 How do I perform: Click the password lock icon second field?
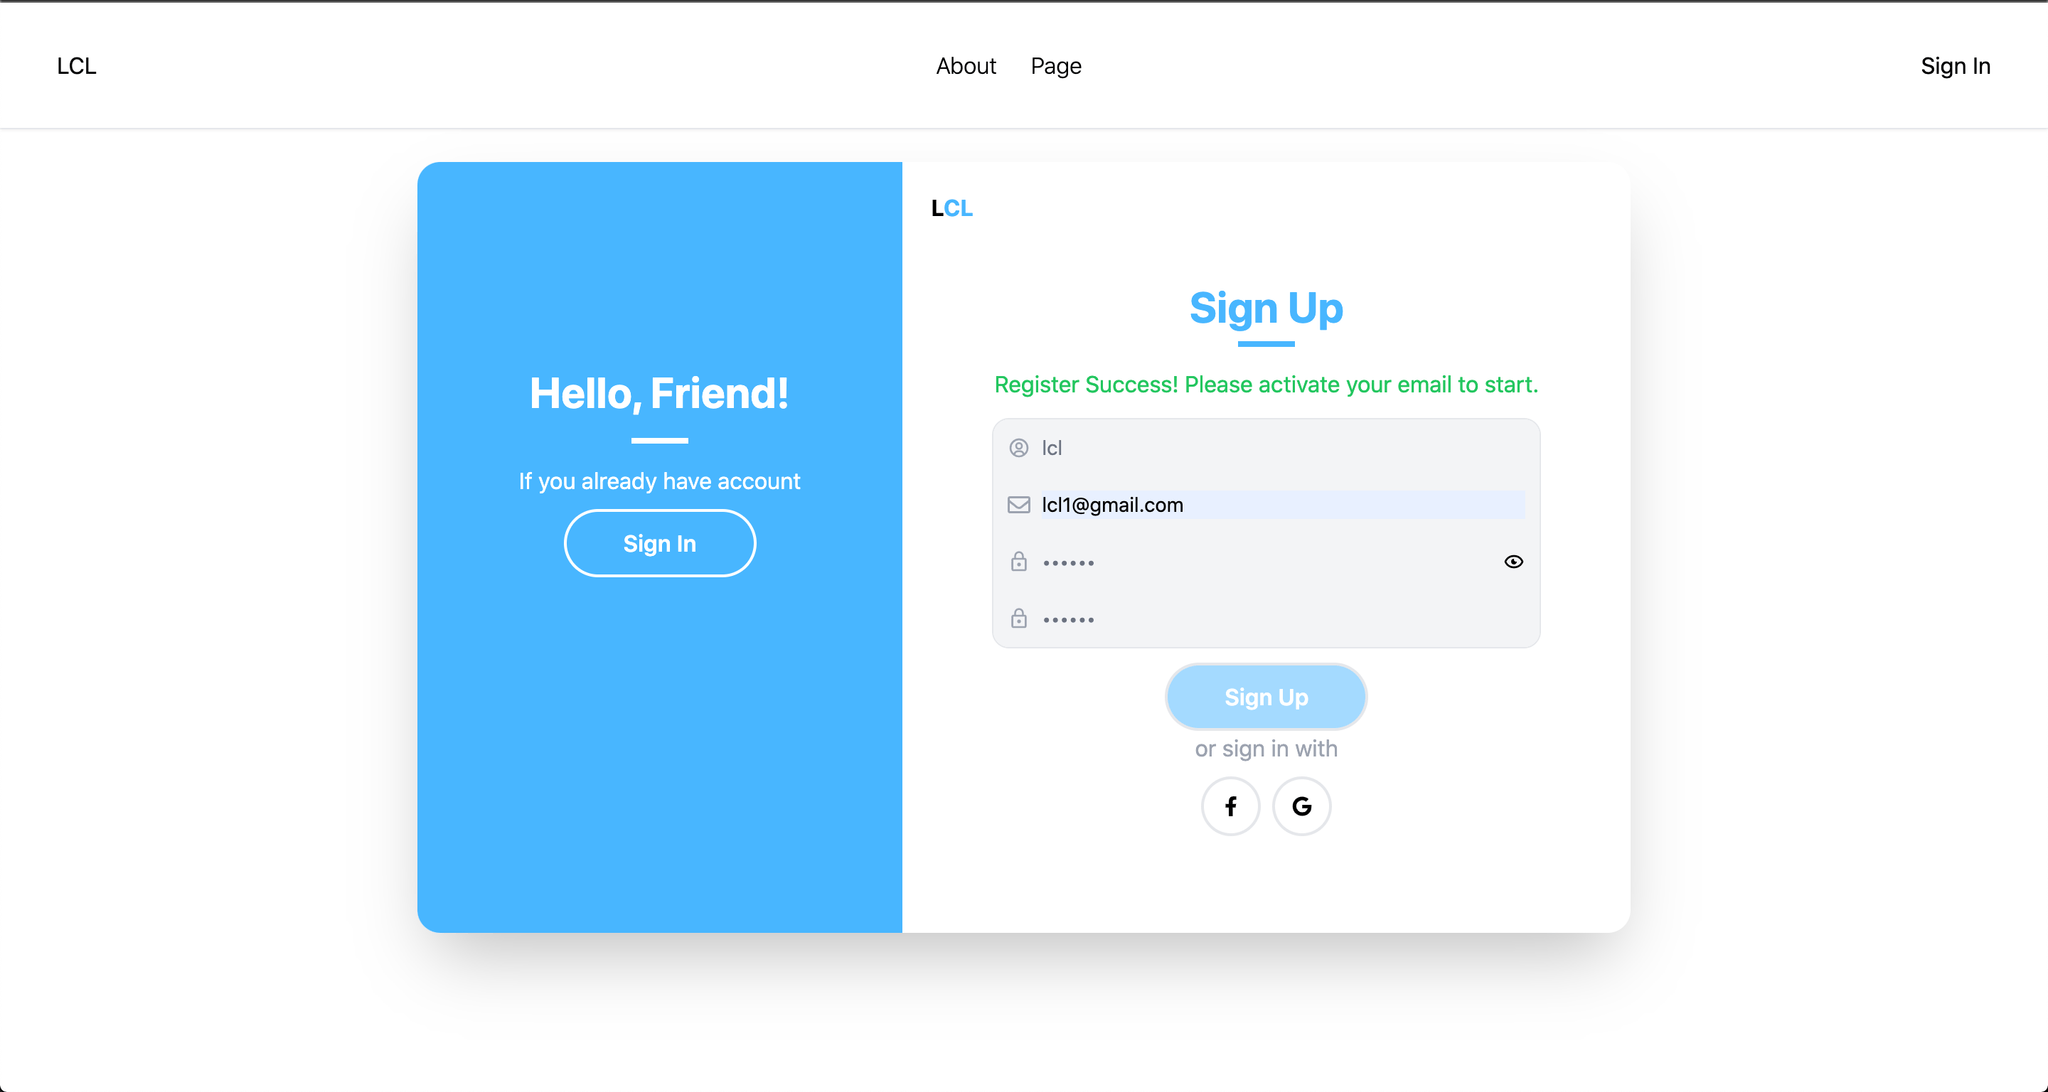tap(1019, 619)
